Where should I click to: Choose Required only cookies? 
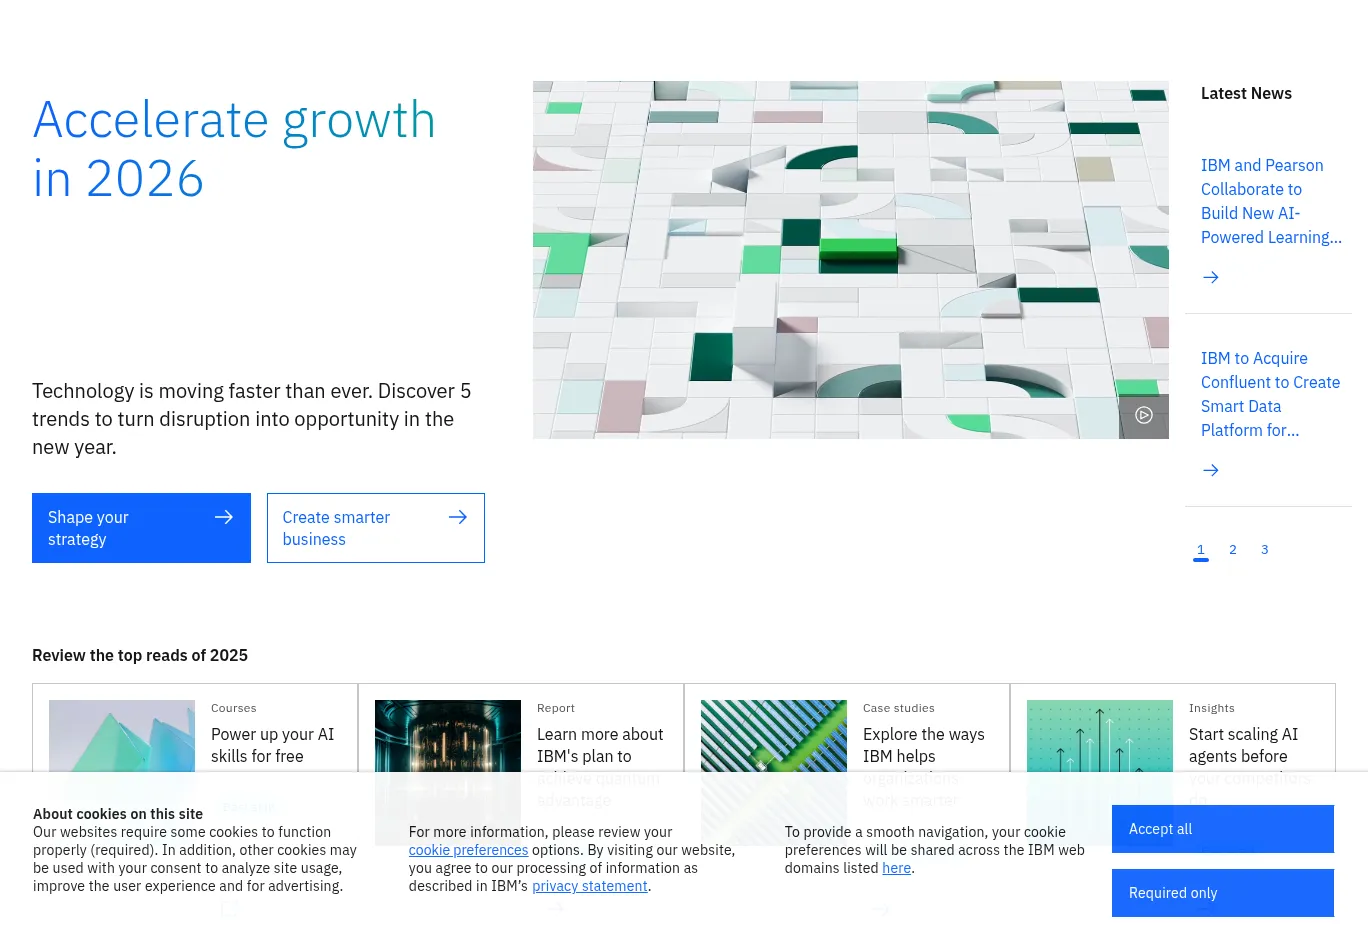(1222, 893)
